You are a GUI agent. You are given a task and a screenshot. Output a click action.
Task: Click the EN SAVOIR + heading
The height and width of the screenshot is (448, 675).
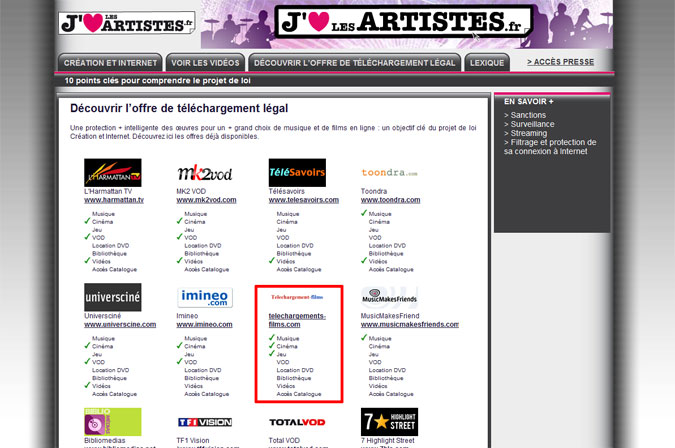coord(529,102)
